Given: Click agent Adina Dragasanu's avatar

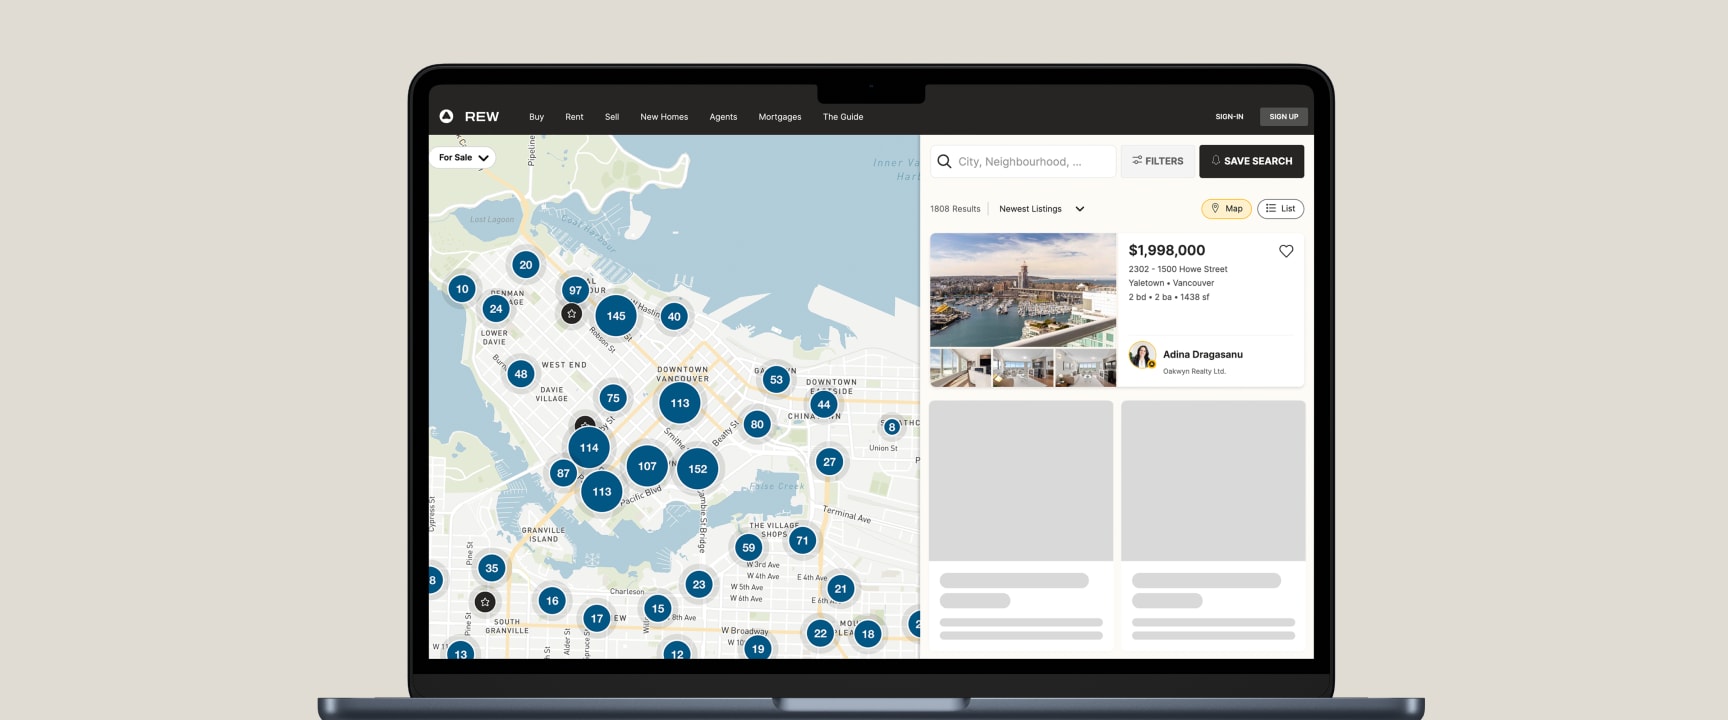Looking at the screenshot, I should 1142,355.
